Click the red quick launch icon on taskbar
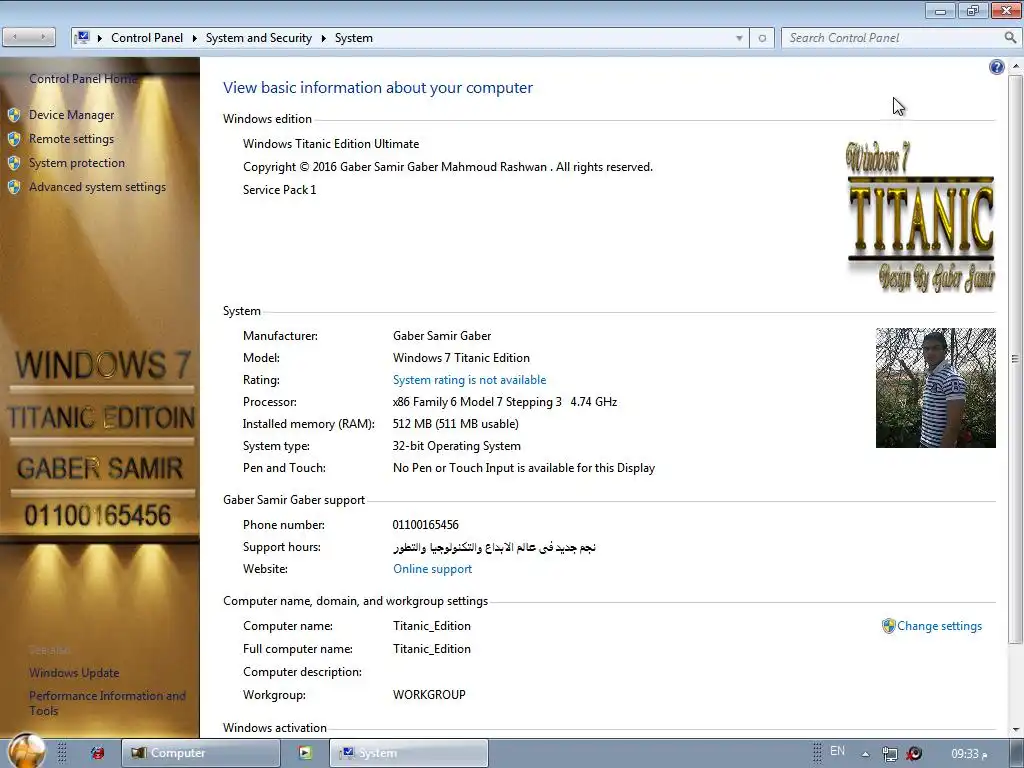 tap(97, 753)
